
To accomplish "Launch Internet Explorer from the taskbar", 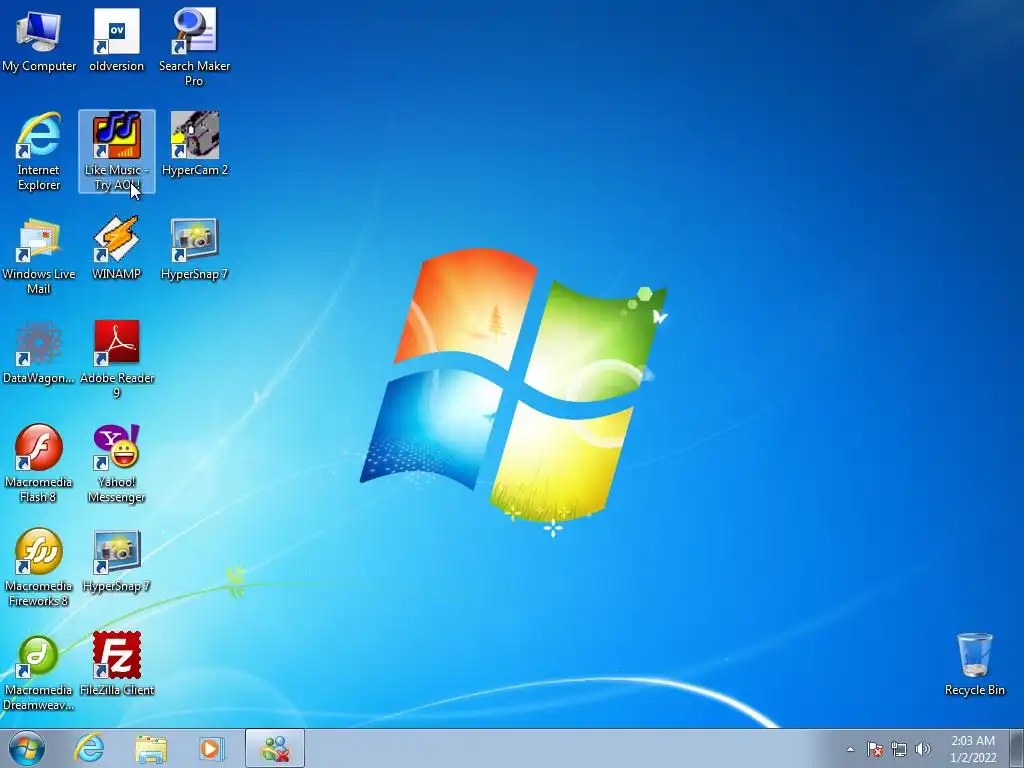I will click(89, 748).
